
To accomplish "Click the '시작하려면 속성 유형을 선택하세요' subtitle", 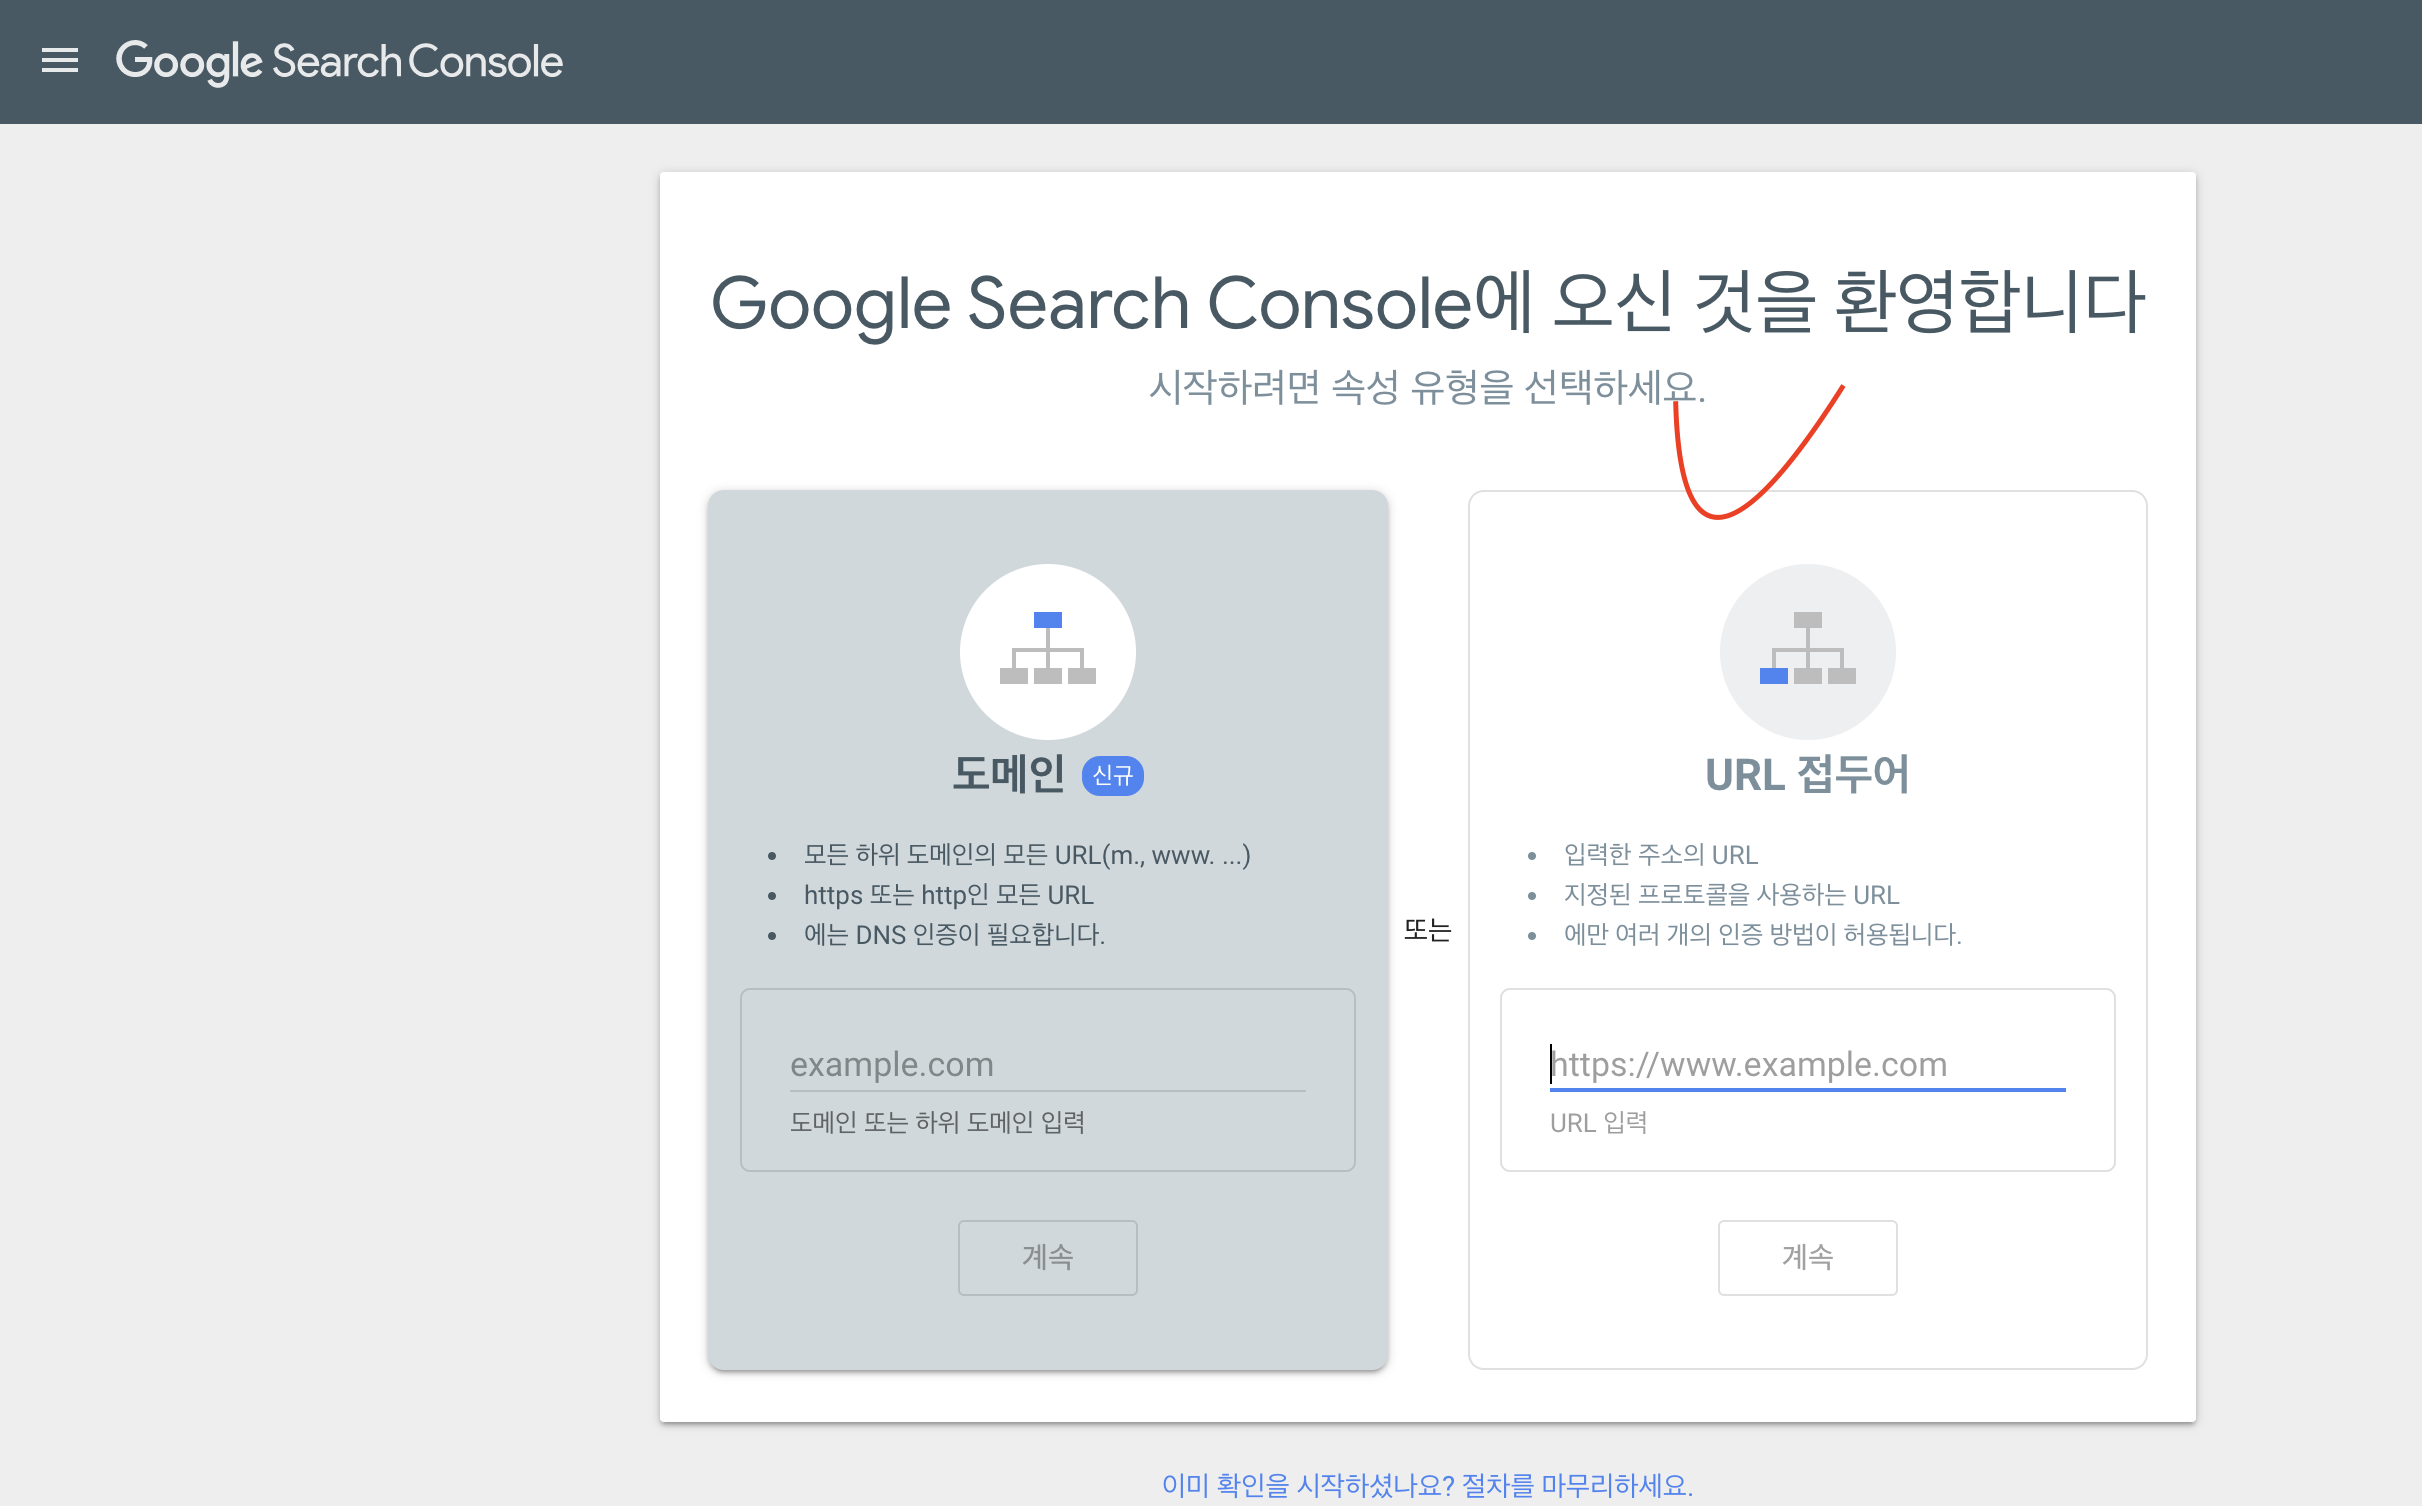I will (1426, 387).
